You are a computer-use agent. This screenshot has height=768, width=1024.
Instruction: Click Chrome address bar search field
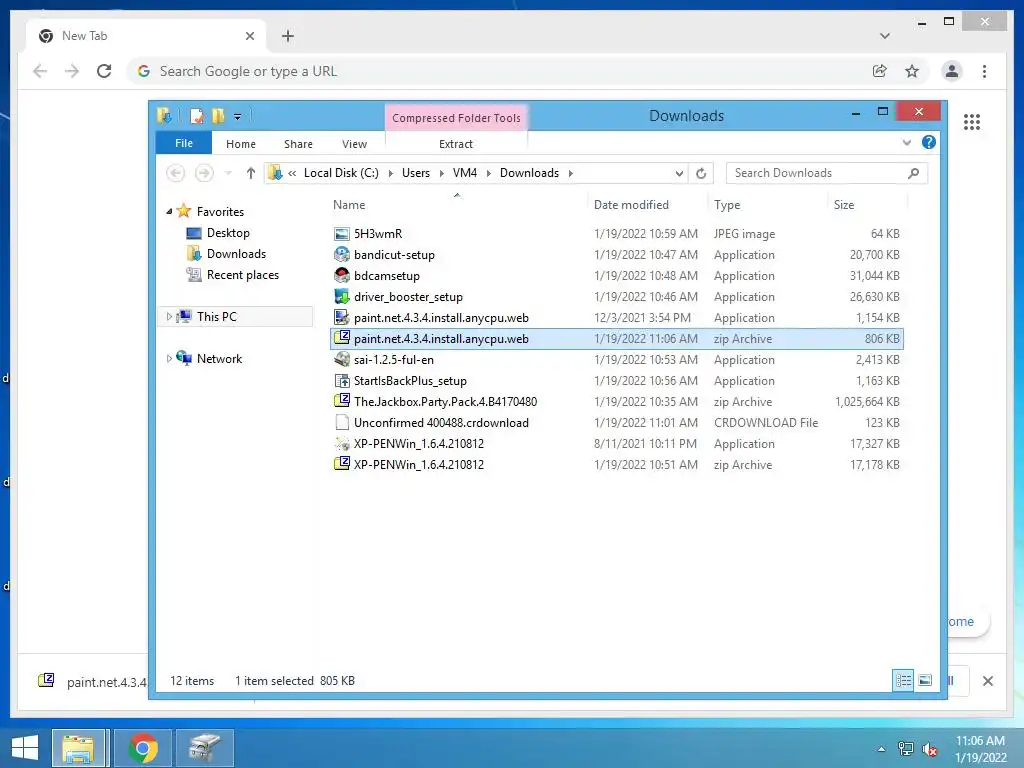click(x=496, y=71)
